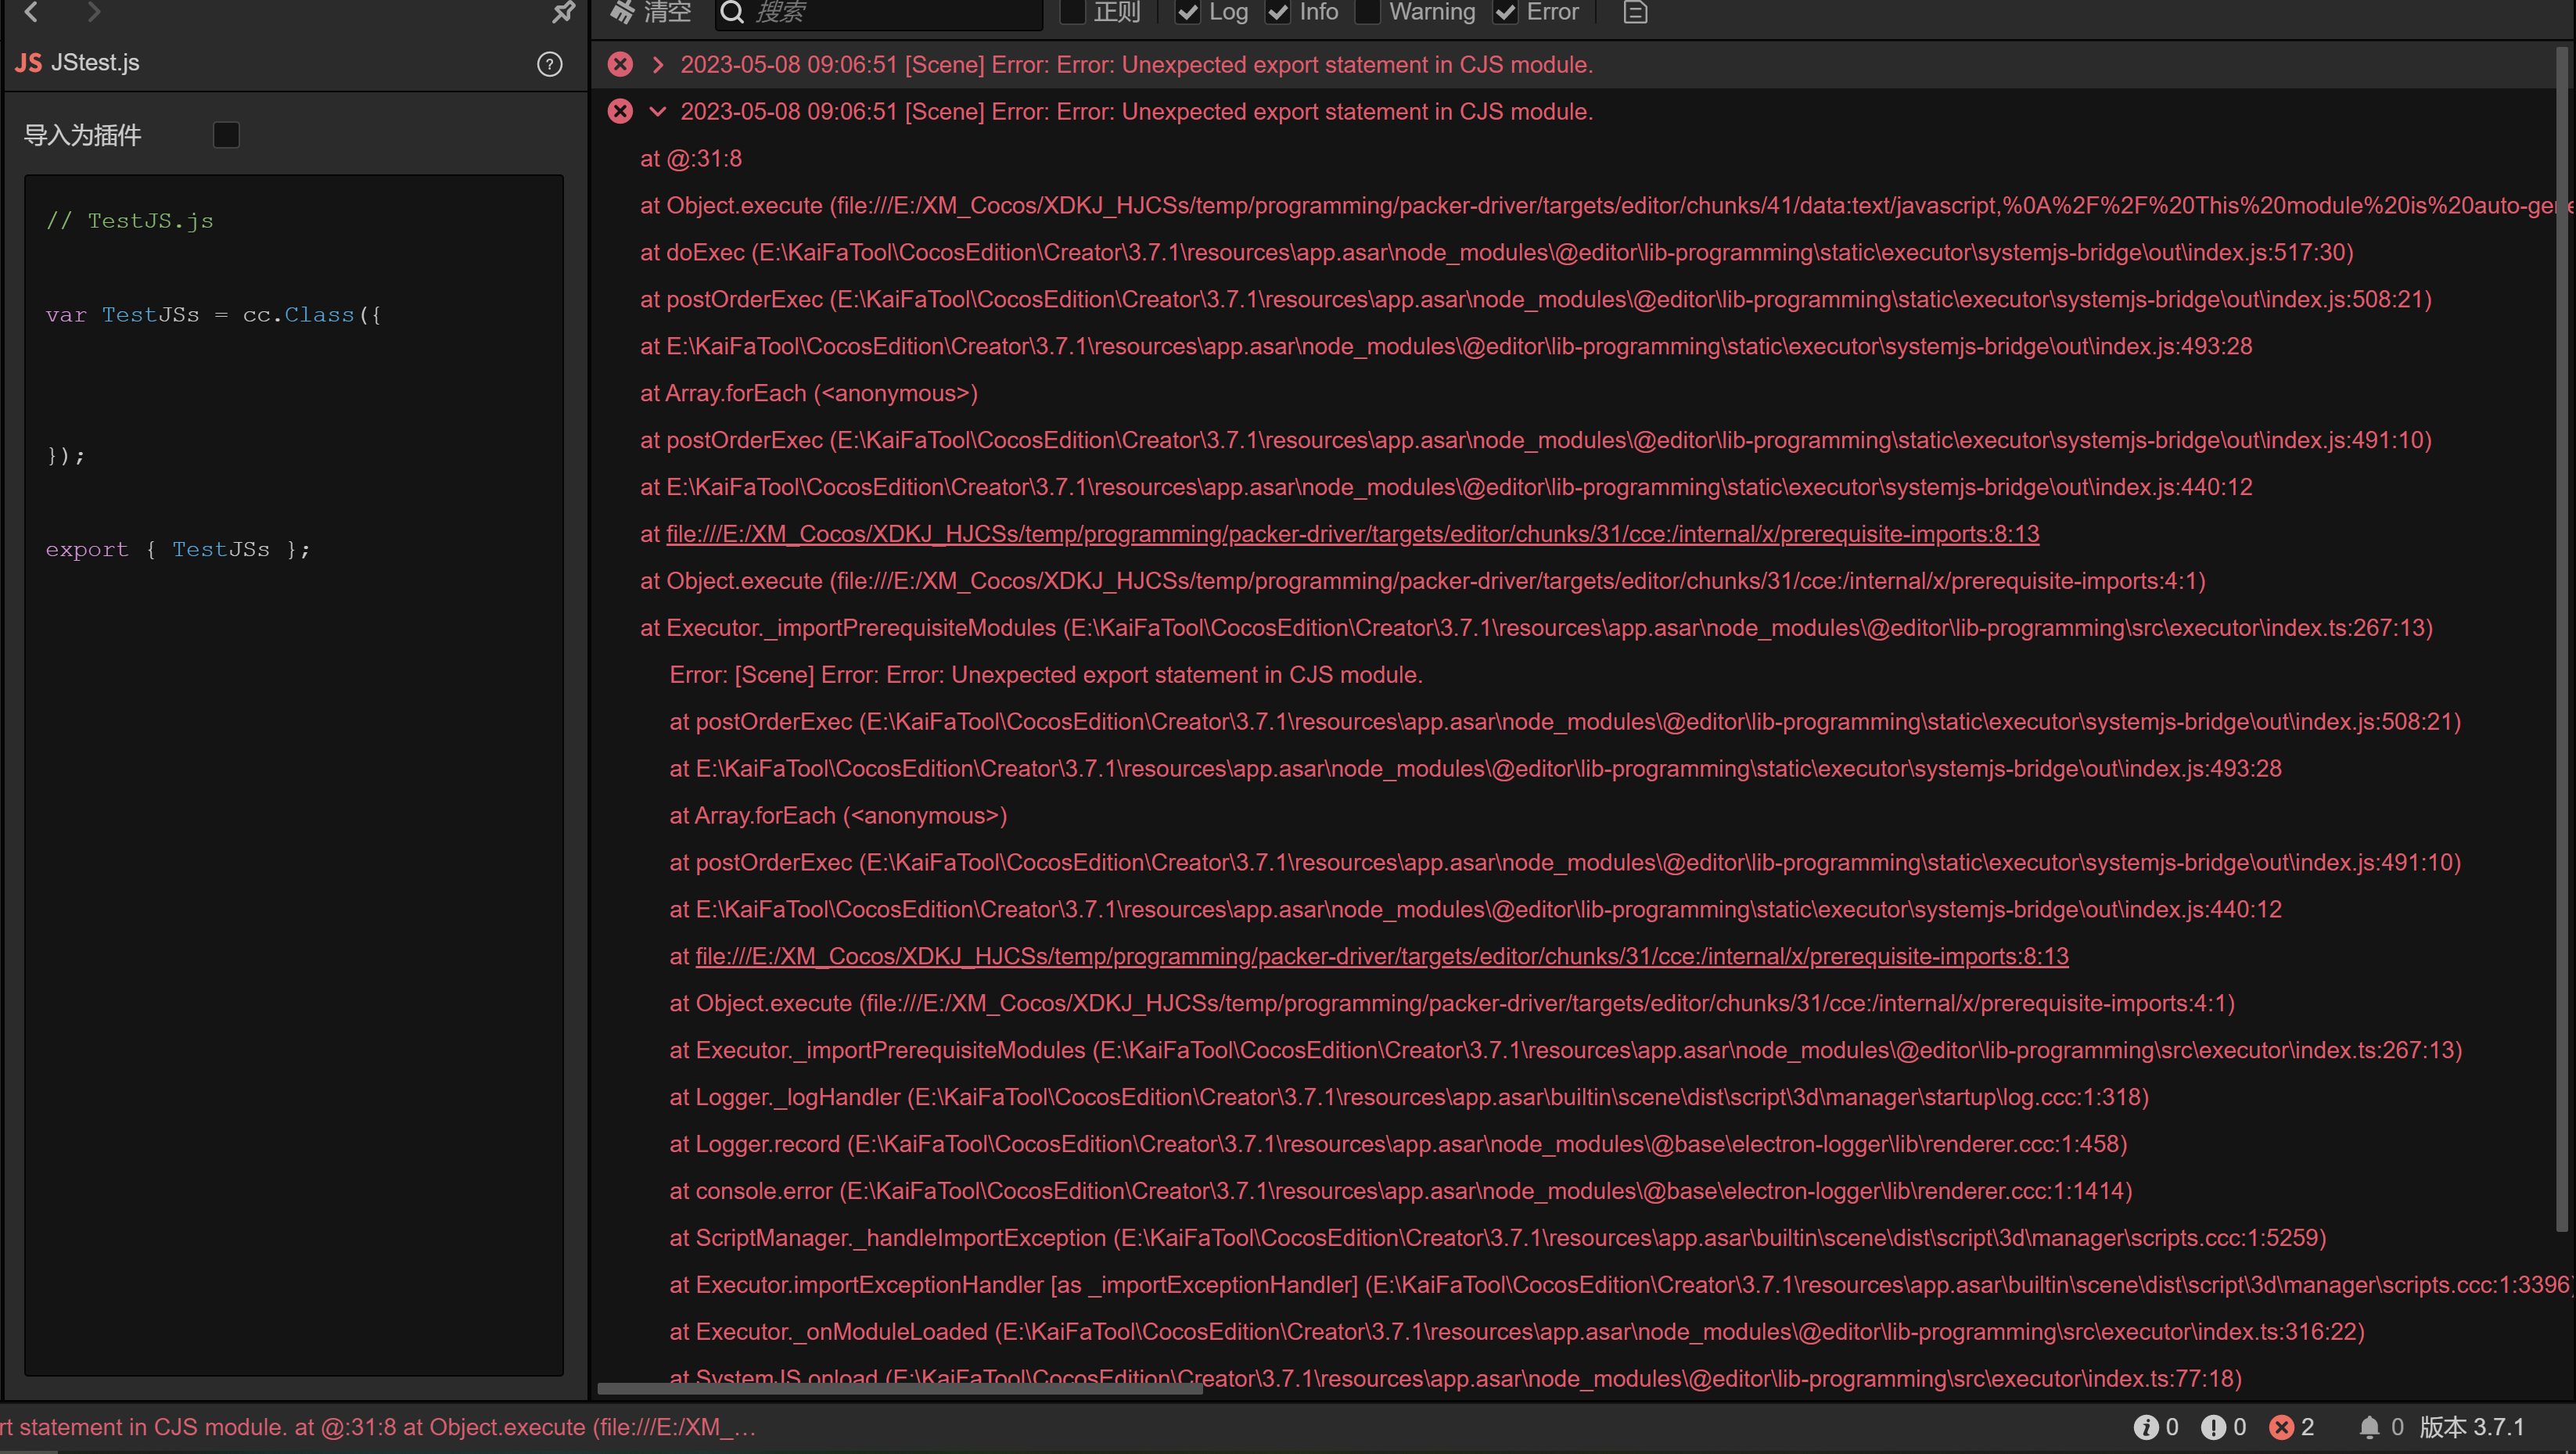Collapse the second expanded error entry
2576x1454 pixels.
click(x=657, y=112)
